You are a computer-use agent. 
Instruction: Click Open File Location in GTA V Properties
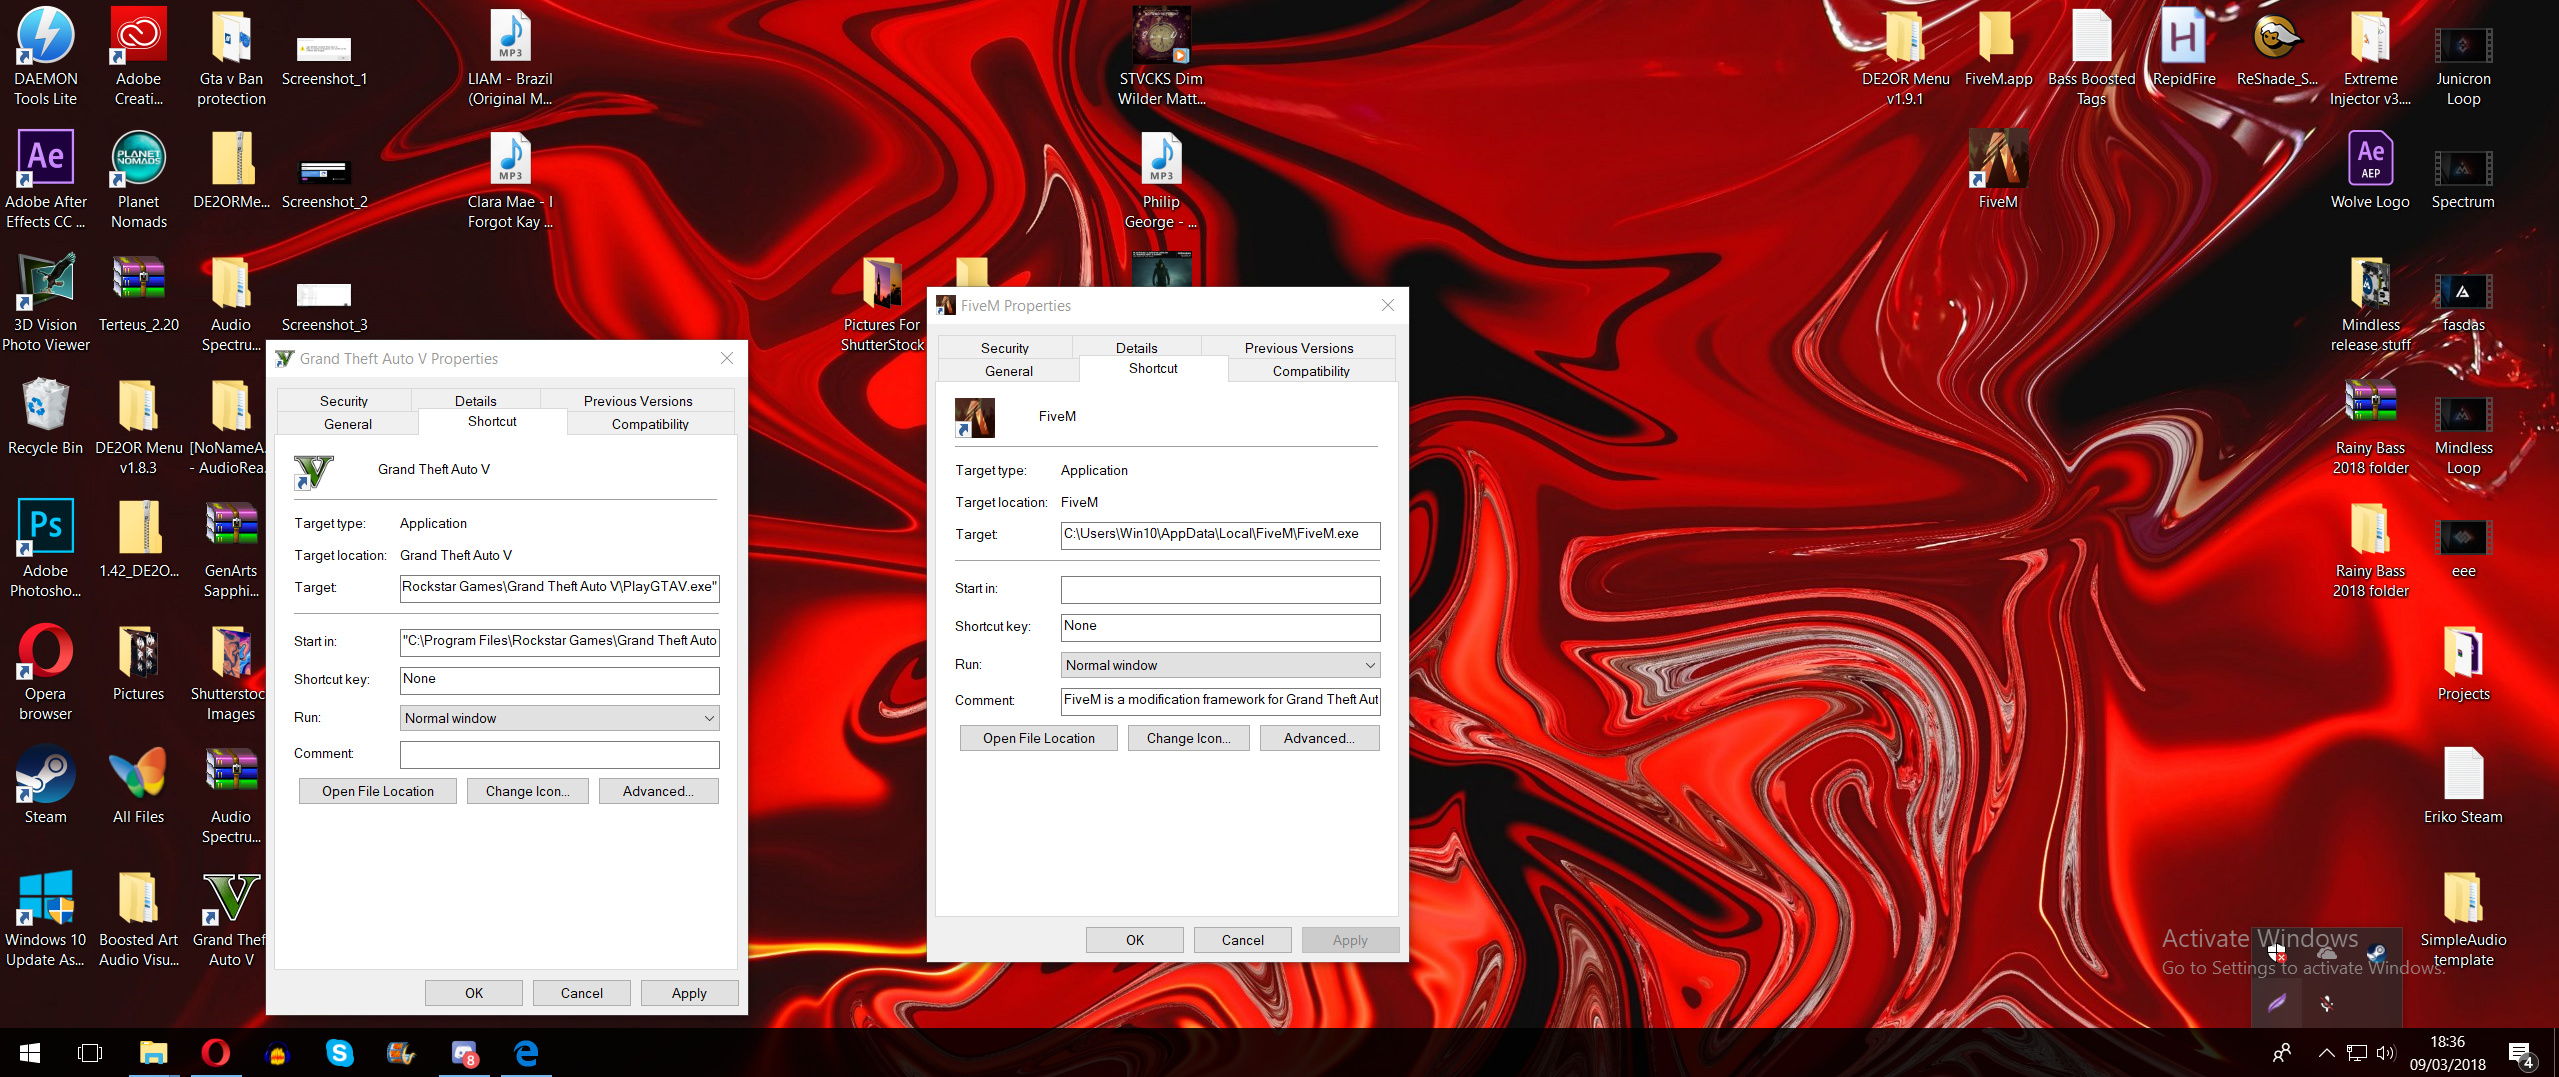378,791
